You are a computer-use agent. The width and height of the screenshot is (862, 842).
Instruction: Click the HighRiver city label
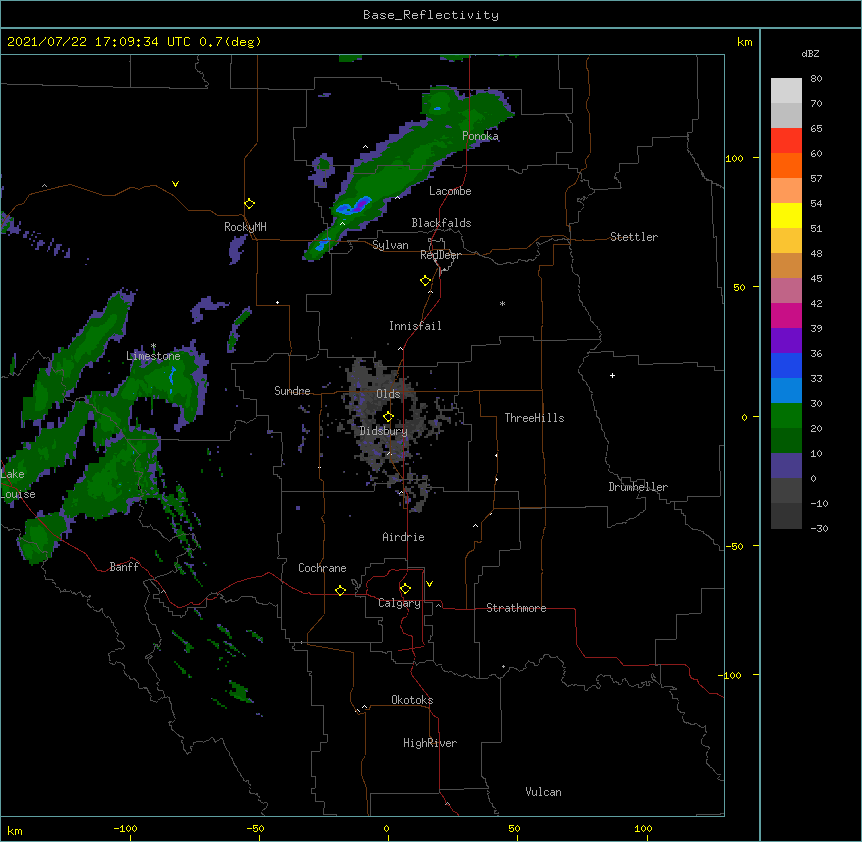(430, 743)
